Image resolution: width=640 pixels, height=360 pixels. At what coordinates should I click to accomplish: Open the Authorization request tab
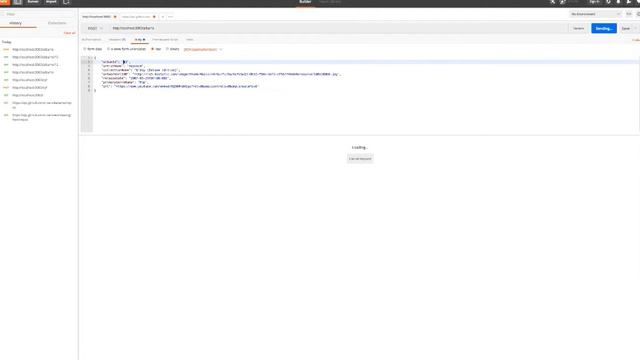91,40
